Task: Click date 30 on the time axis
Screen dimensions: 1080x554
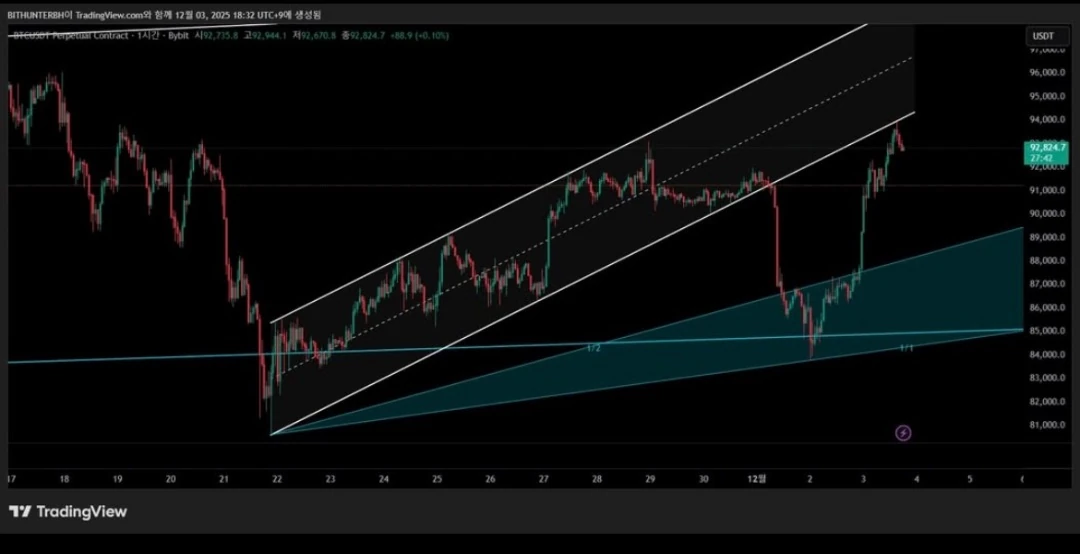Action: (x=703, y=479)
